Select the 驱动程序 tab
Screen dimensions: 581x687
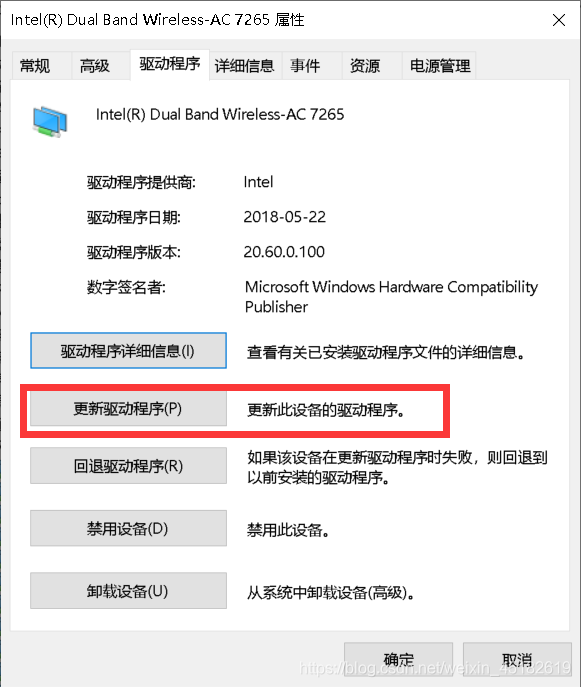pos(170,64)
